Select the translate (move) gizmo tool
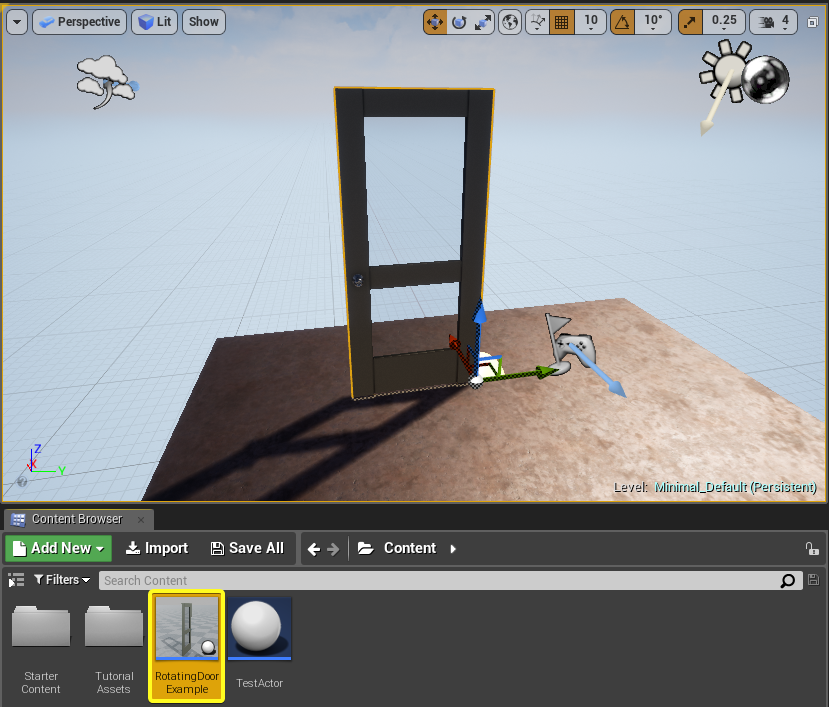 pyautogui.click(x=435, y=21)
